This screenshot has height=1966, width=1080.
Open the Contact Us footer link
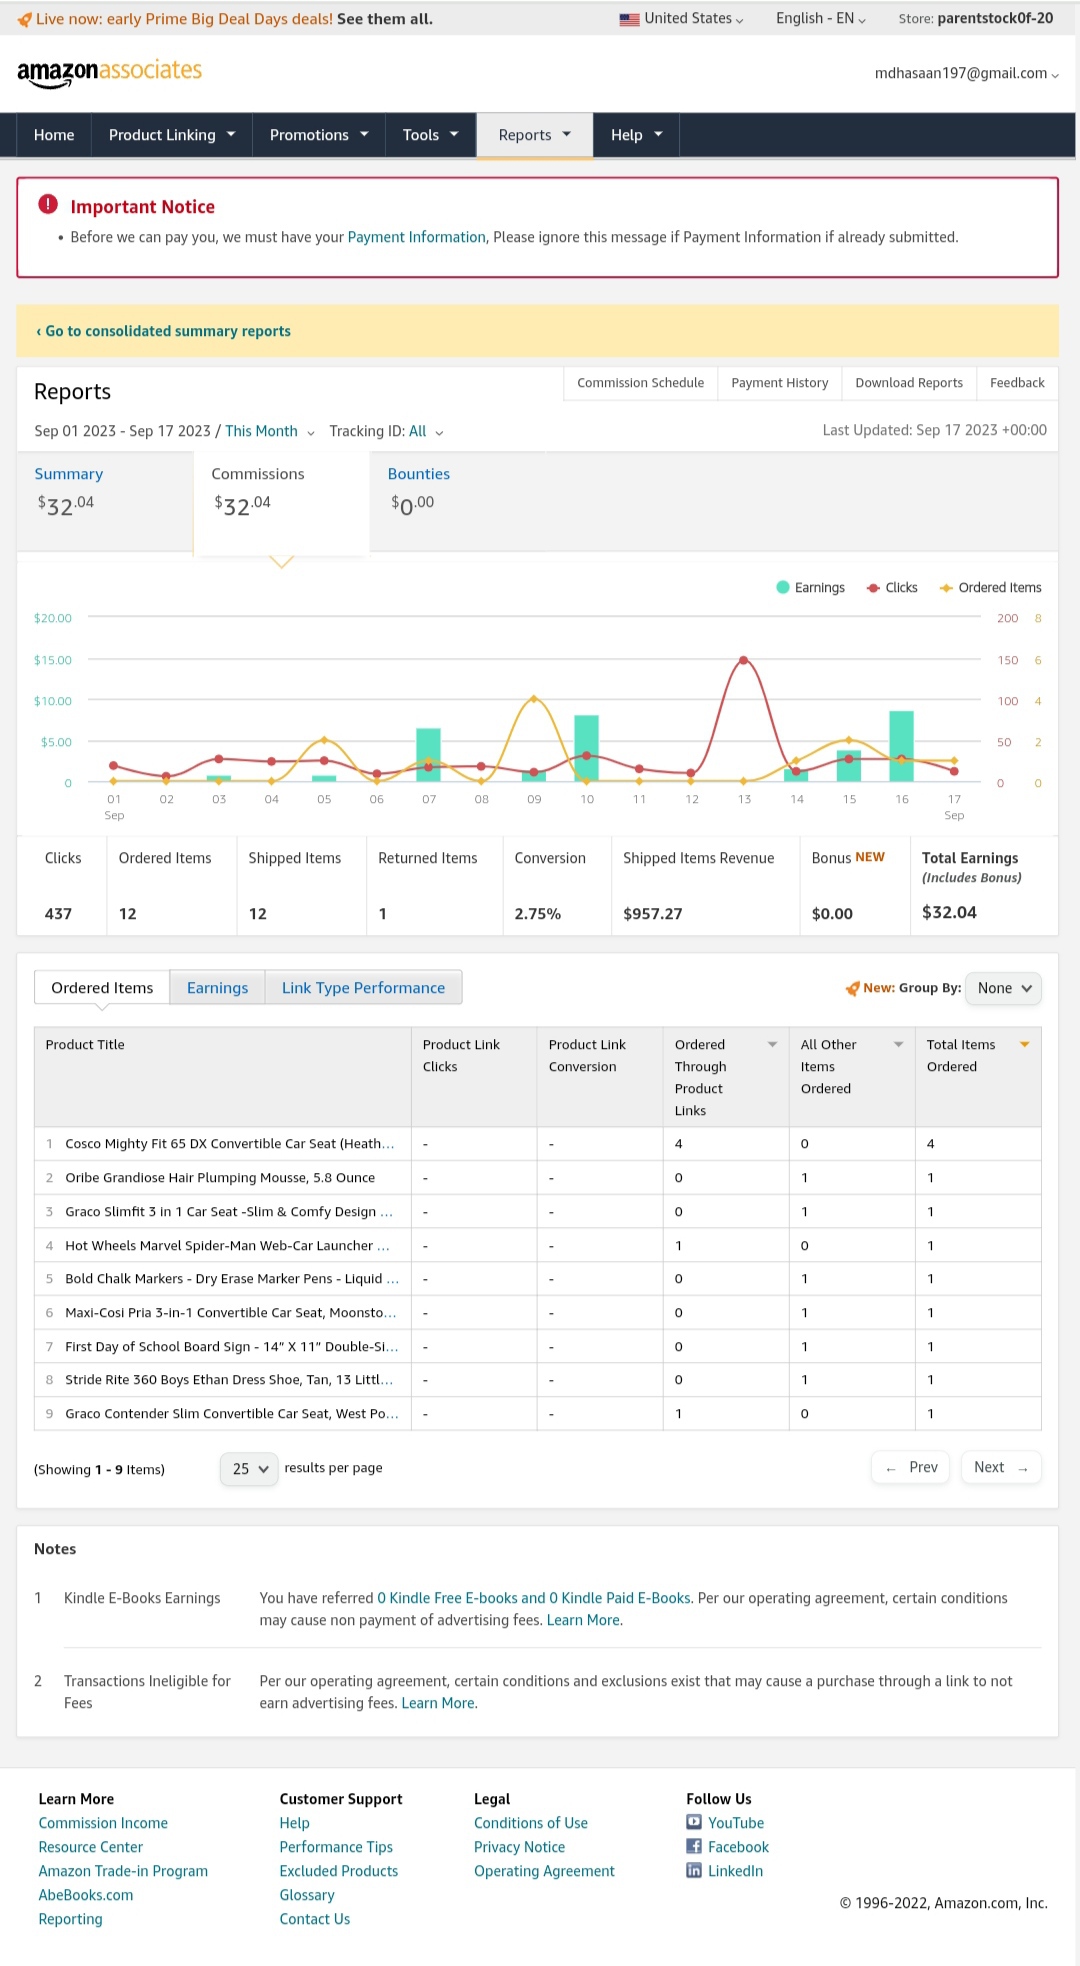315,1919
